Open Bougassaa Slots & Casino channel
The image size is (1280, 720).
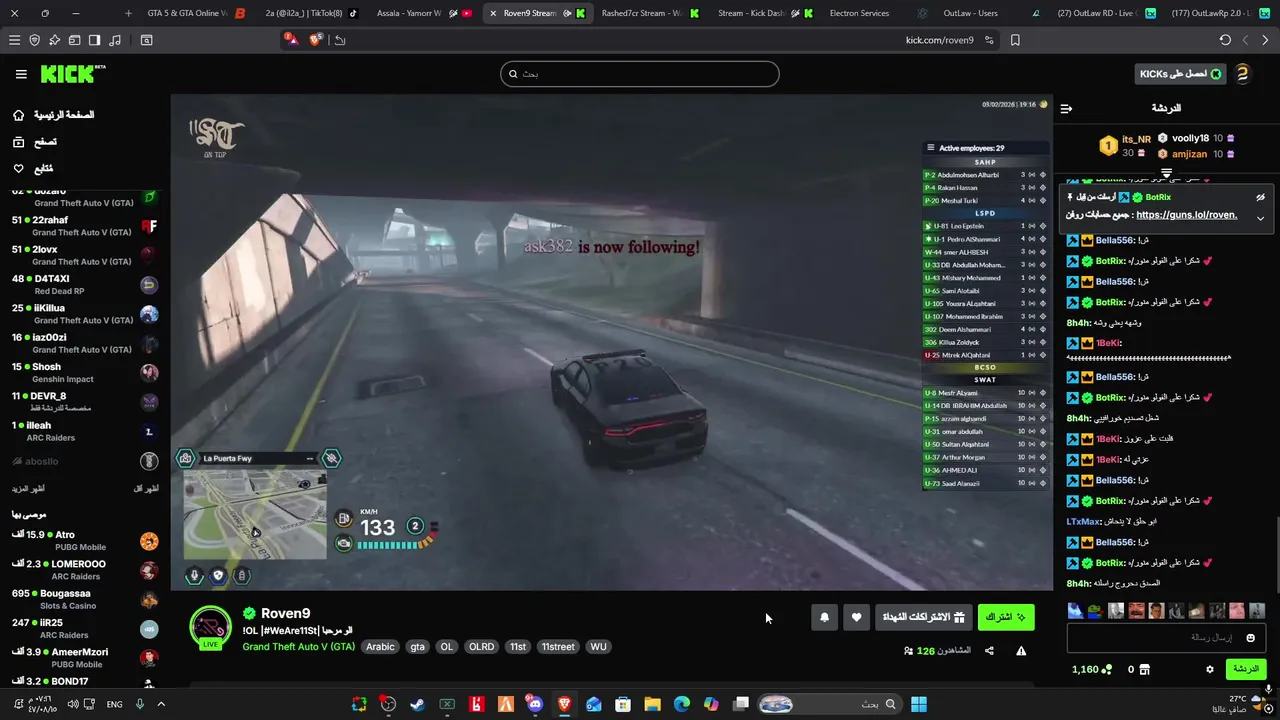pos(85,599)
